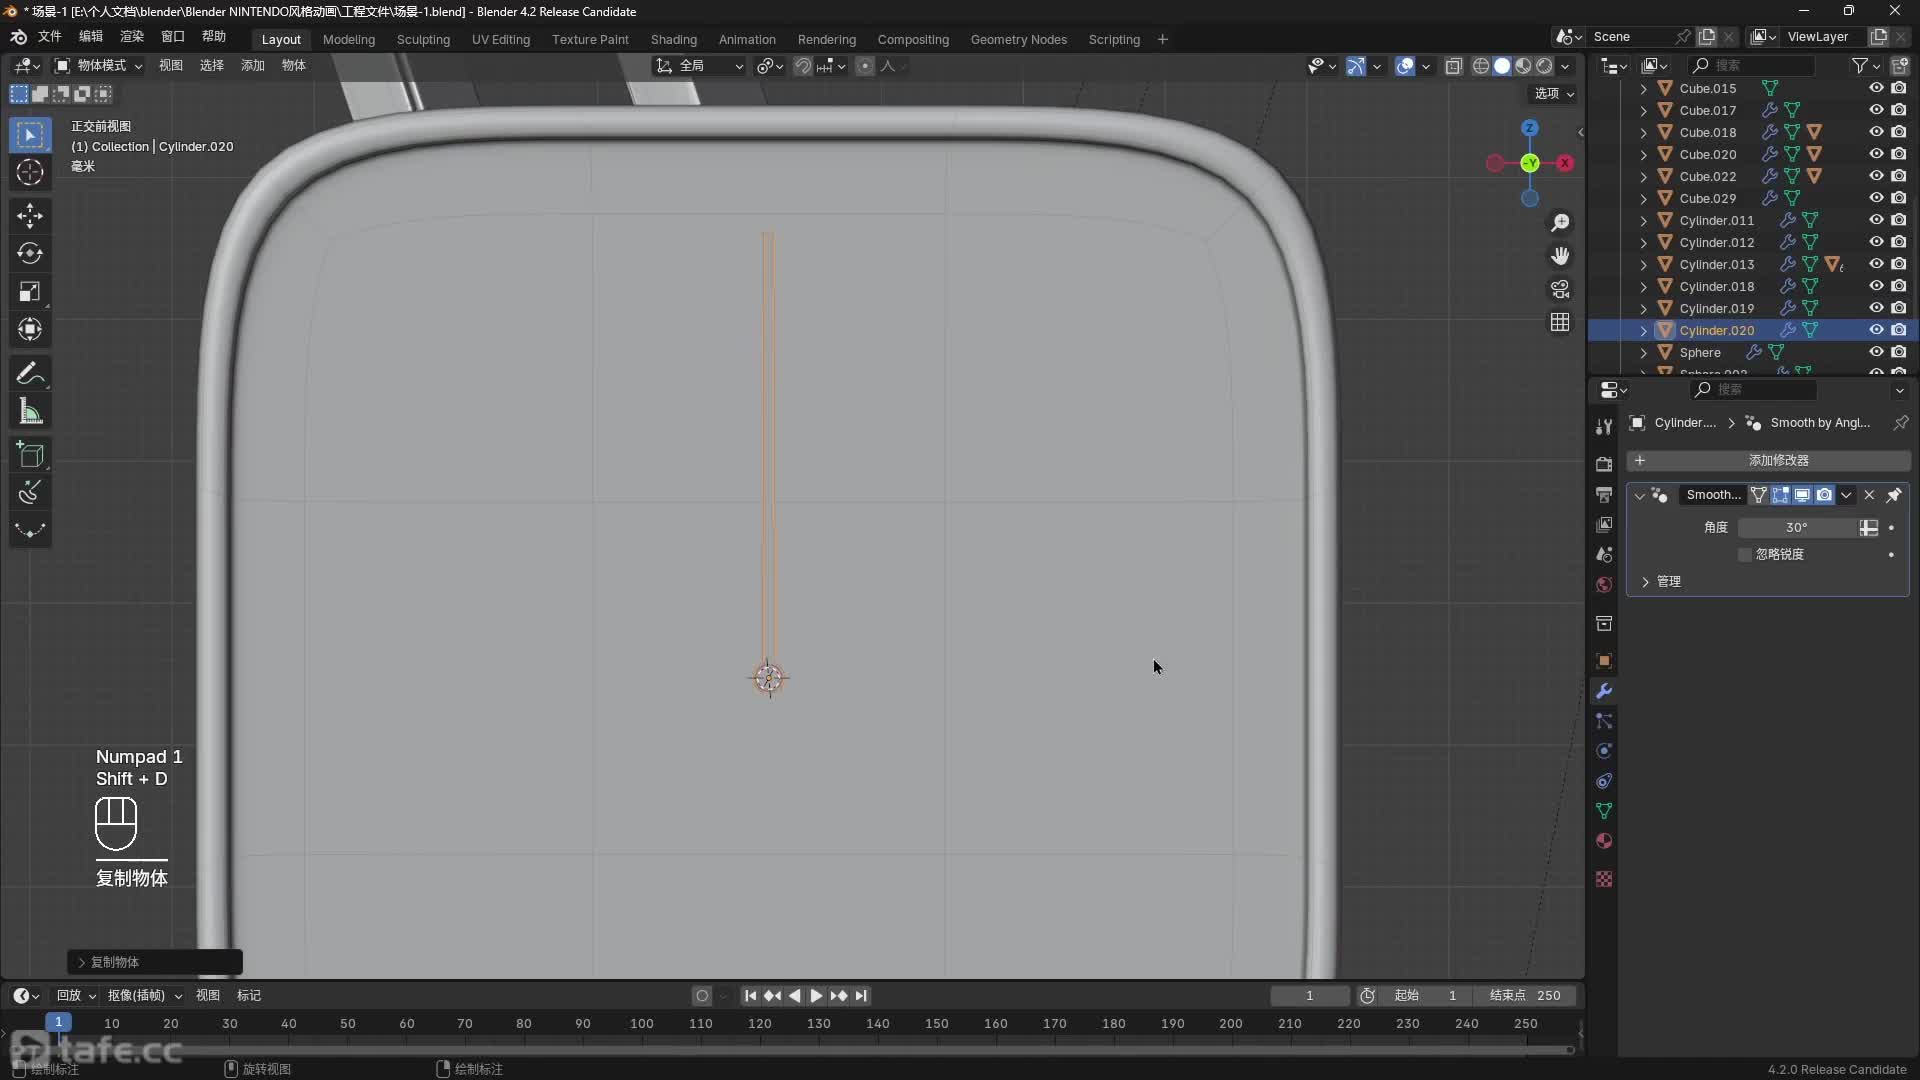
Task: Expand the Cube.015 outliner row
Action: [x=1643, y=88]
